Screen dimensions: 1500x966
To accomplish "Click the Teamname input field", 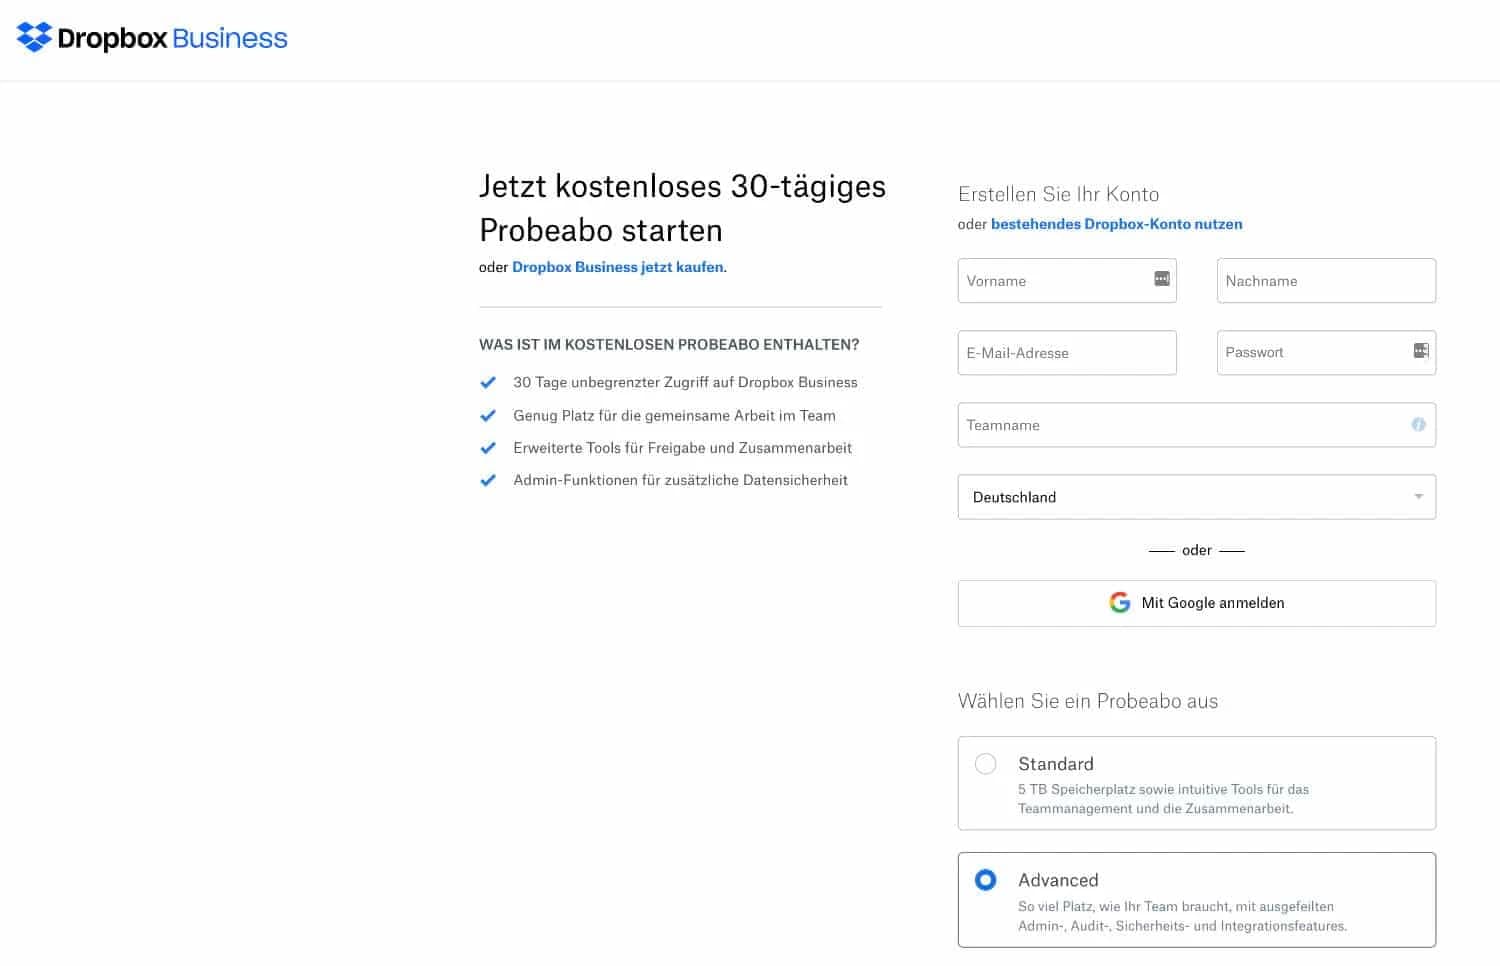I will pos(1150,424).
